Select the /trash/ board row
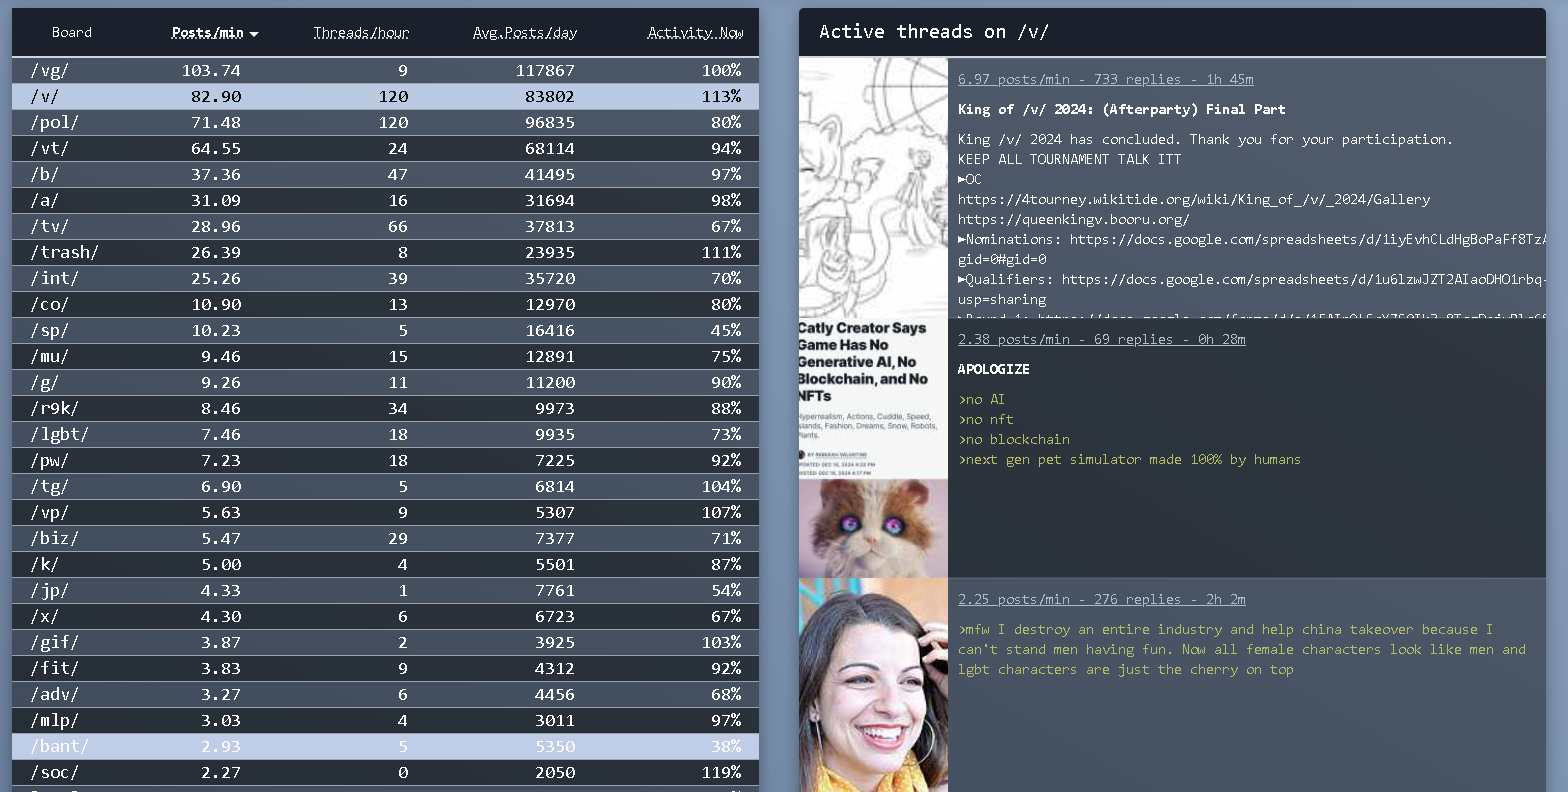This screenshot has width=1568, height=792. (385, 253)
